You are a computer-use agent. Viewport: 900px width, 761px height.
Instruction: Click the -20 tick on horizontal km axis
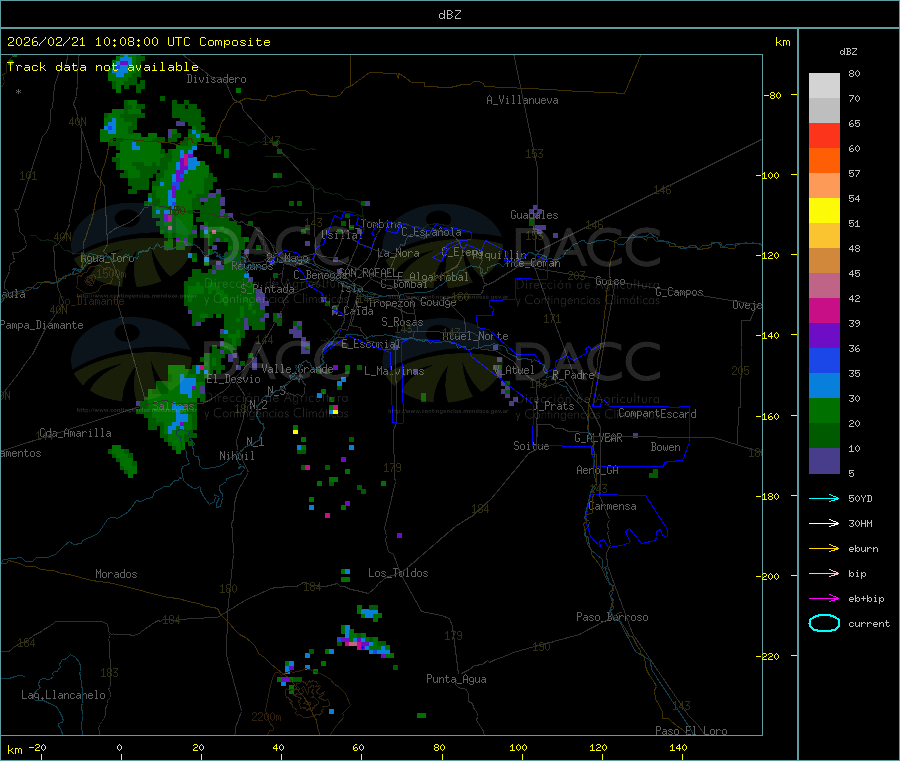point(38,747)
